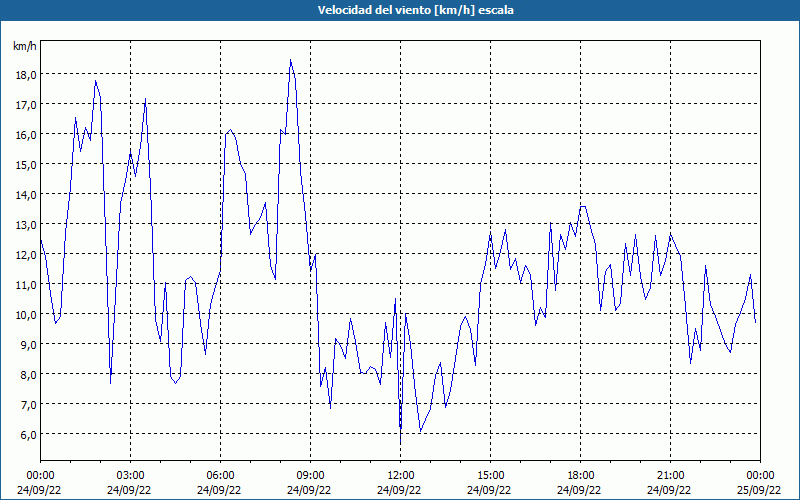Click the 18:00 time axis label
The image size is (800, 500).
pyautogui.click(x=580, y=476)
